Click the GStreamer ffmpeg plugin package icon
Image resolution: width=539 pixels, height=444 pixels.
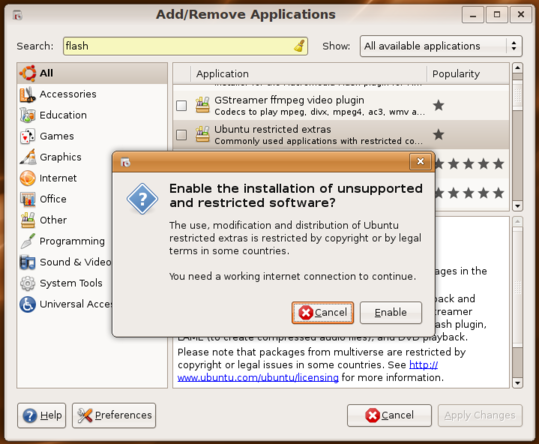(x=202, y=105)
